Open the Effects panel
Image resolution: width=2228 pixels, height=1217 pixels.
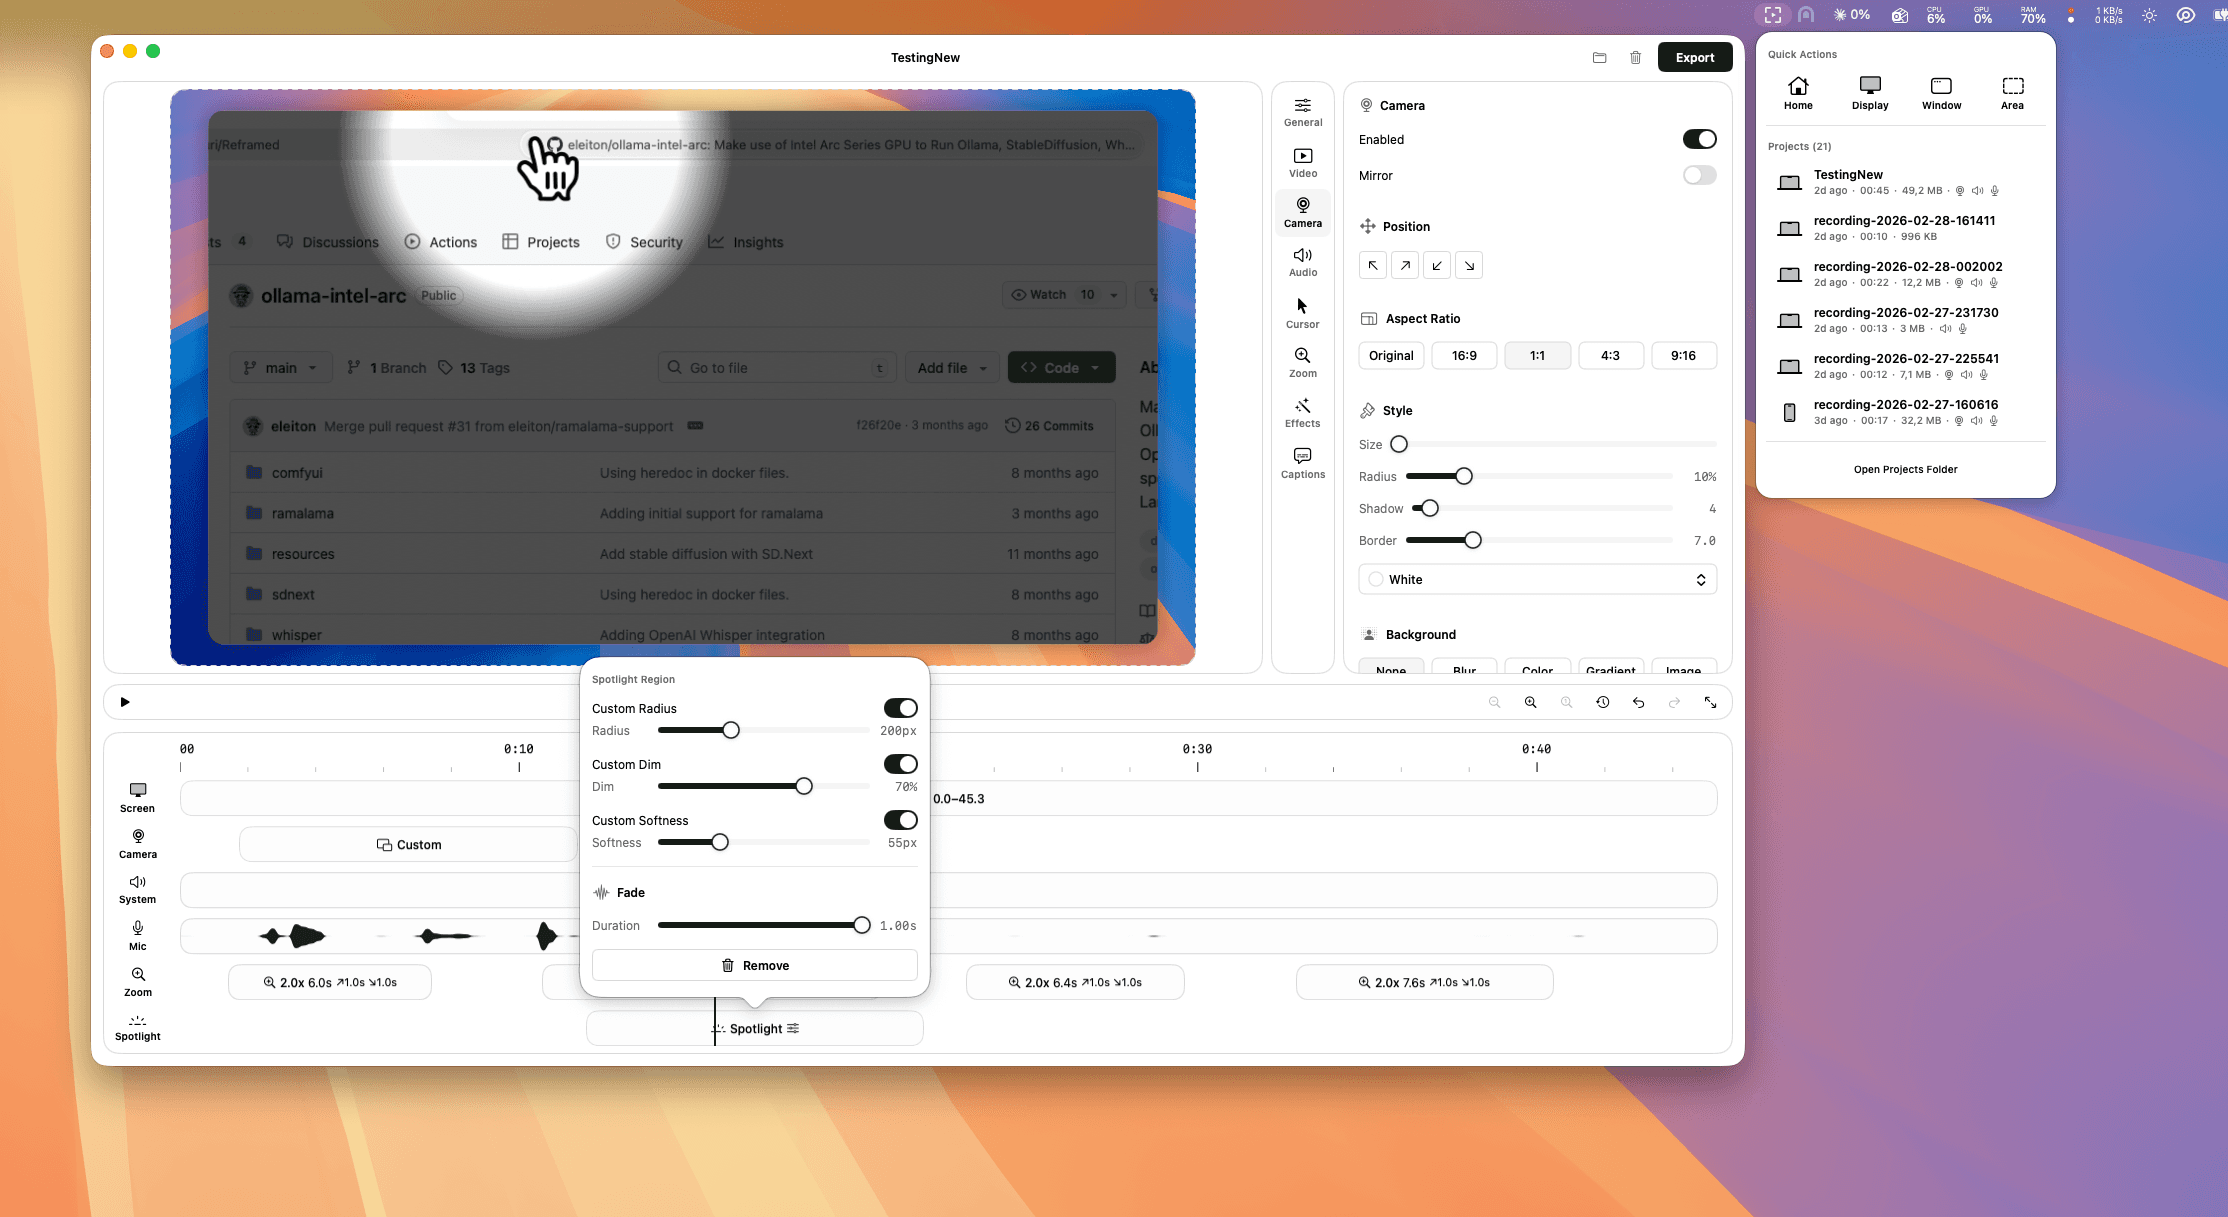[1303, 412]
